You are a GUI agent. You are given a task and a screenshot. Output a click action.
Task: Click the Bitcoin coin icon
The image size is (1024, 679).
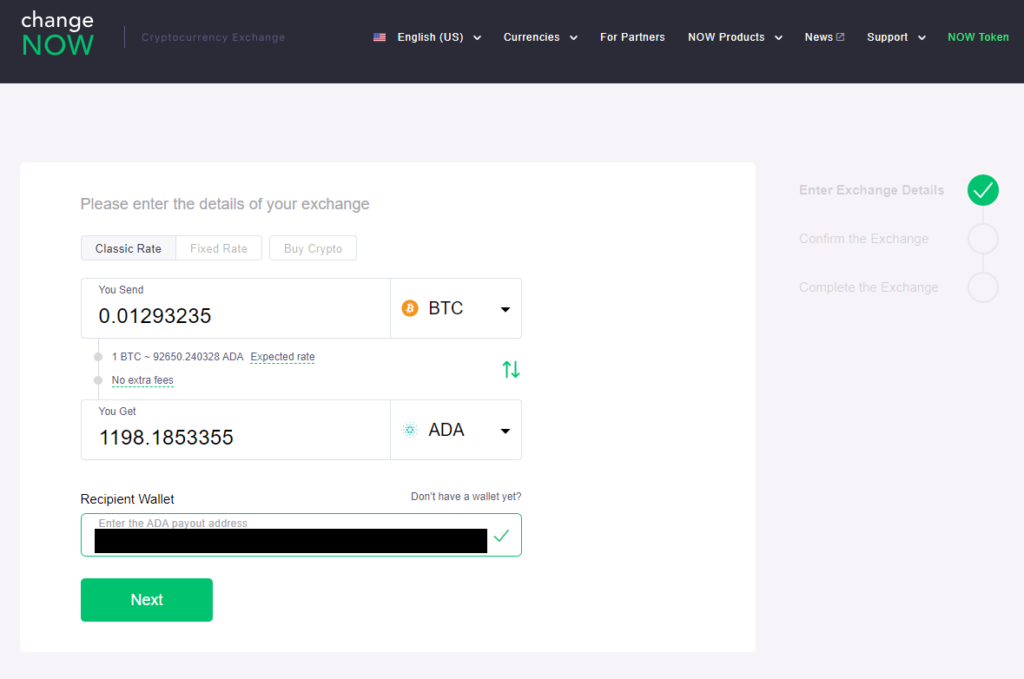point(410,308)
